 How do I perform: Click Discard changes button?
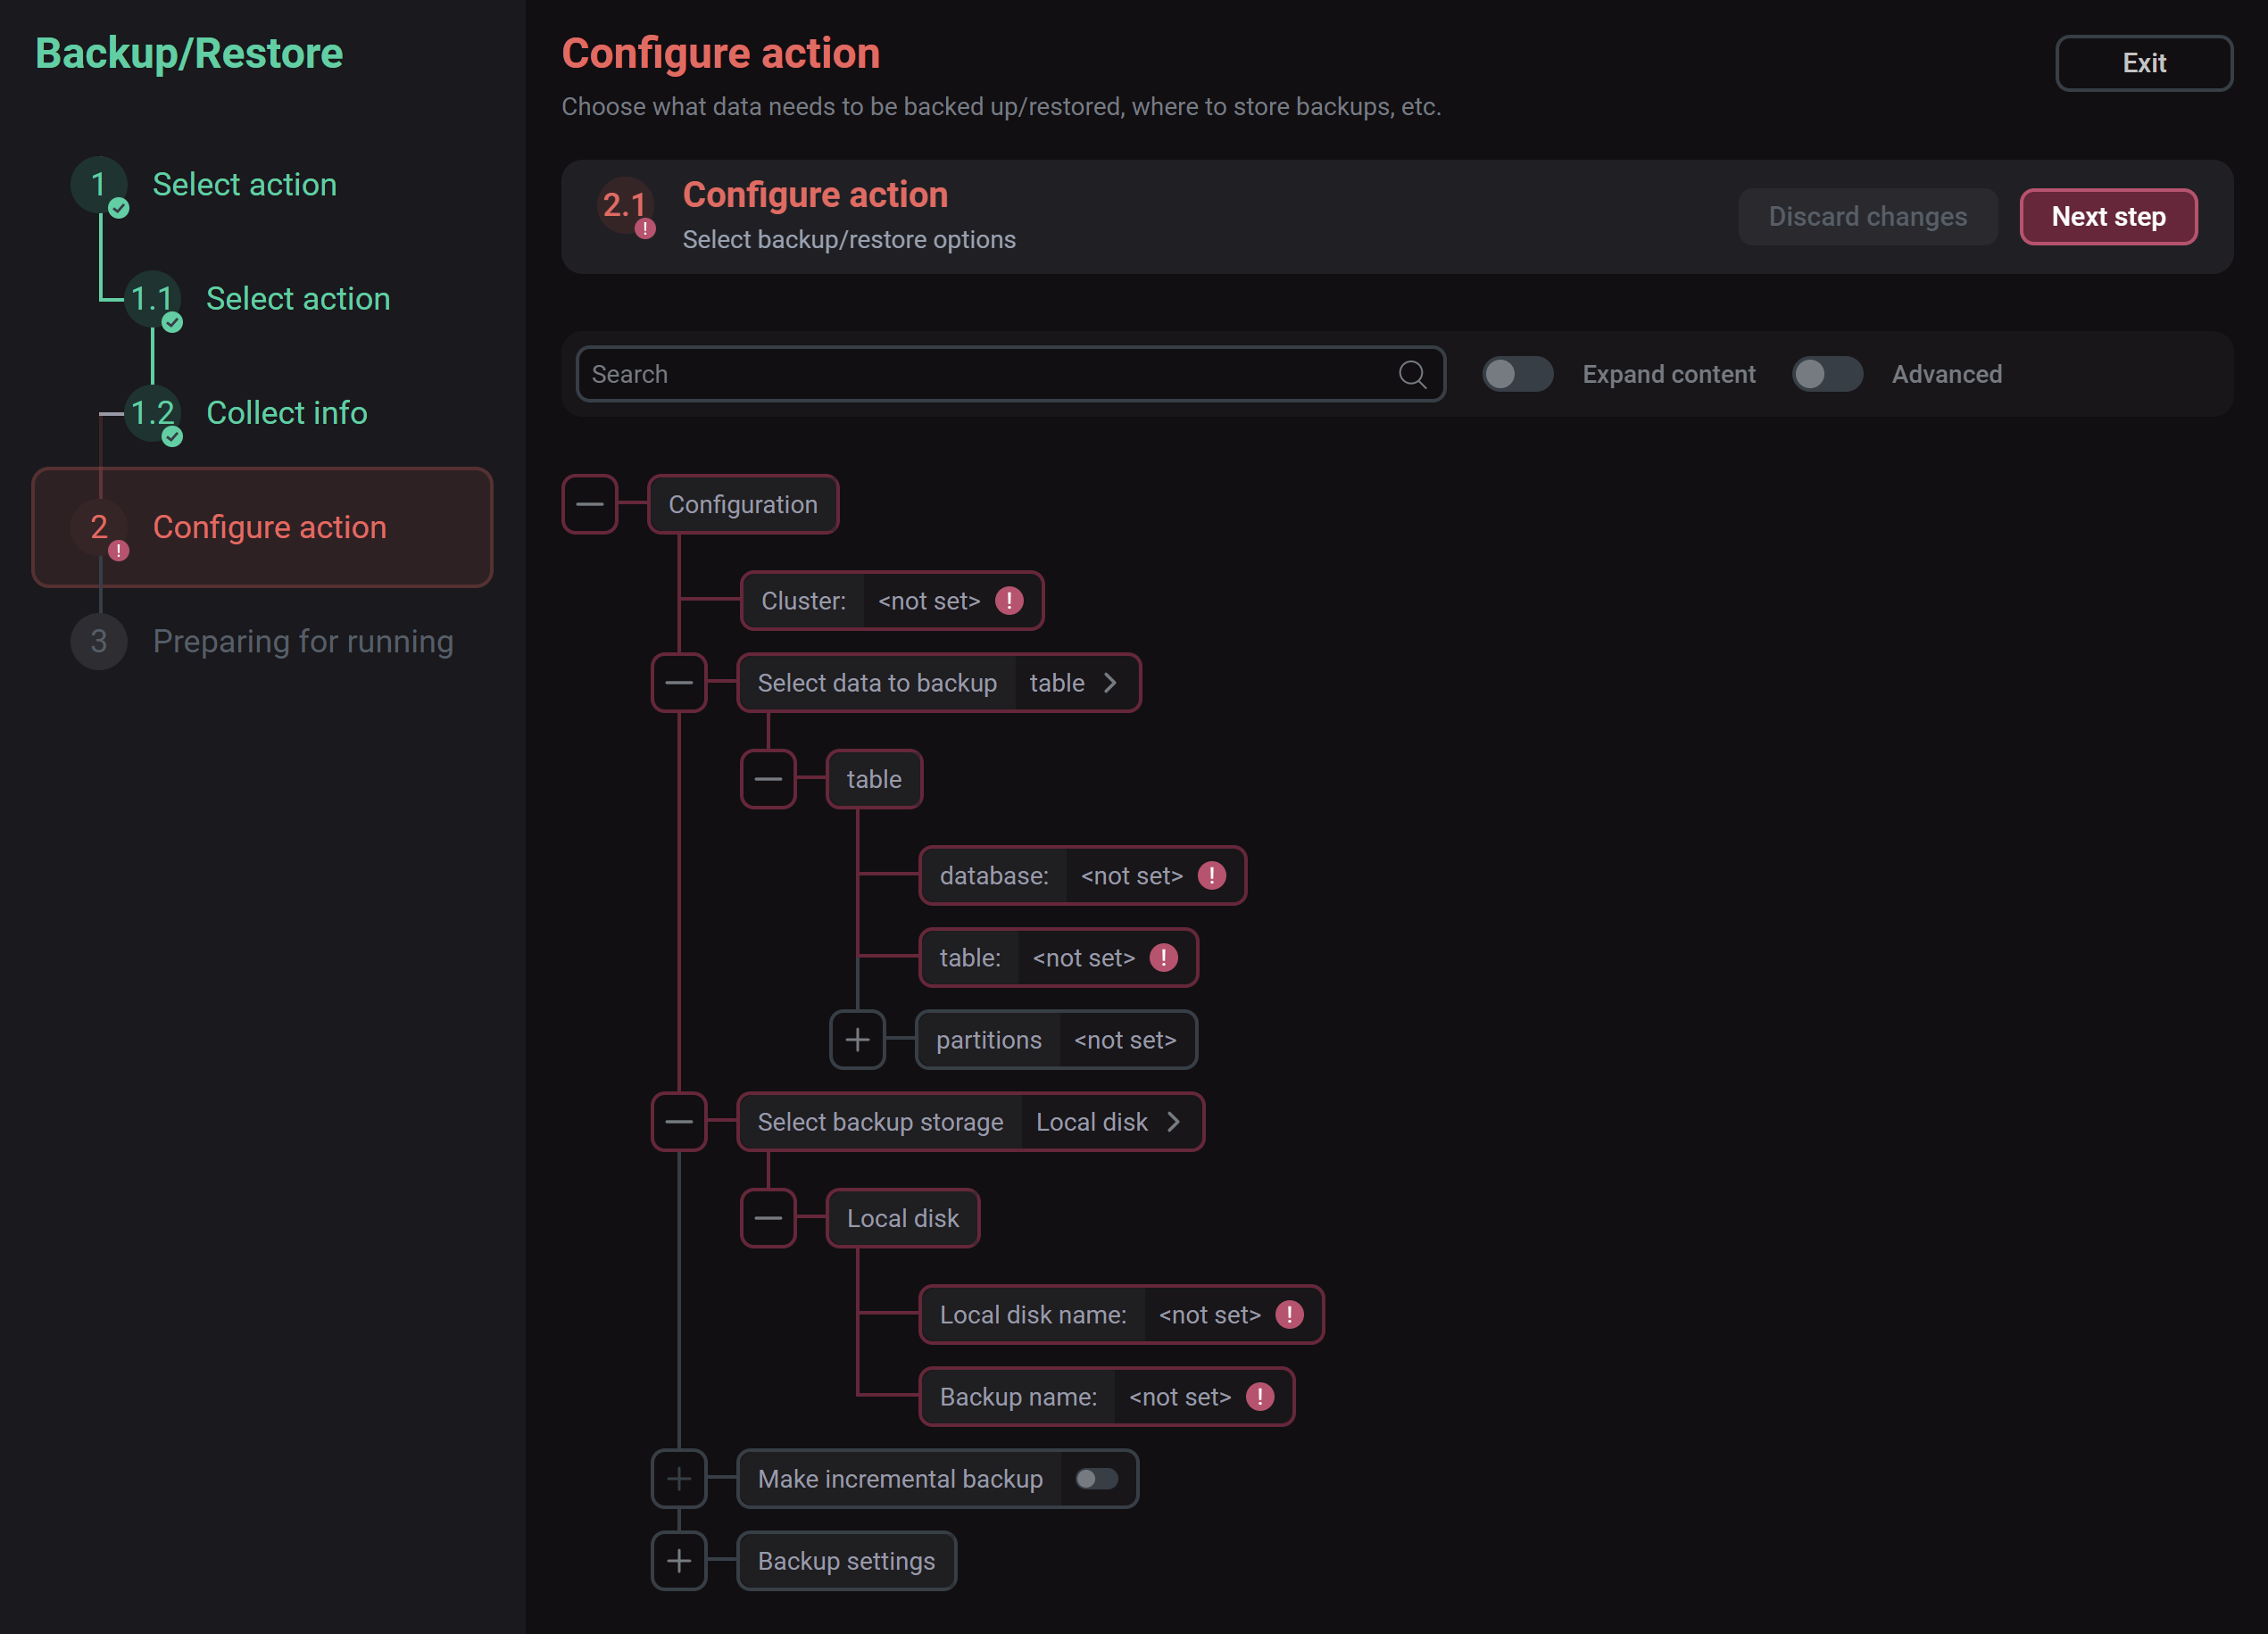click(1867, 217)
